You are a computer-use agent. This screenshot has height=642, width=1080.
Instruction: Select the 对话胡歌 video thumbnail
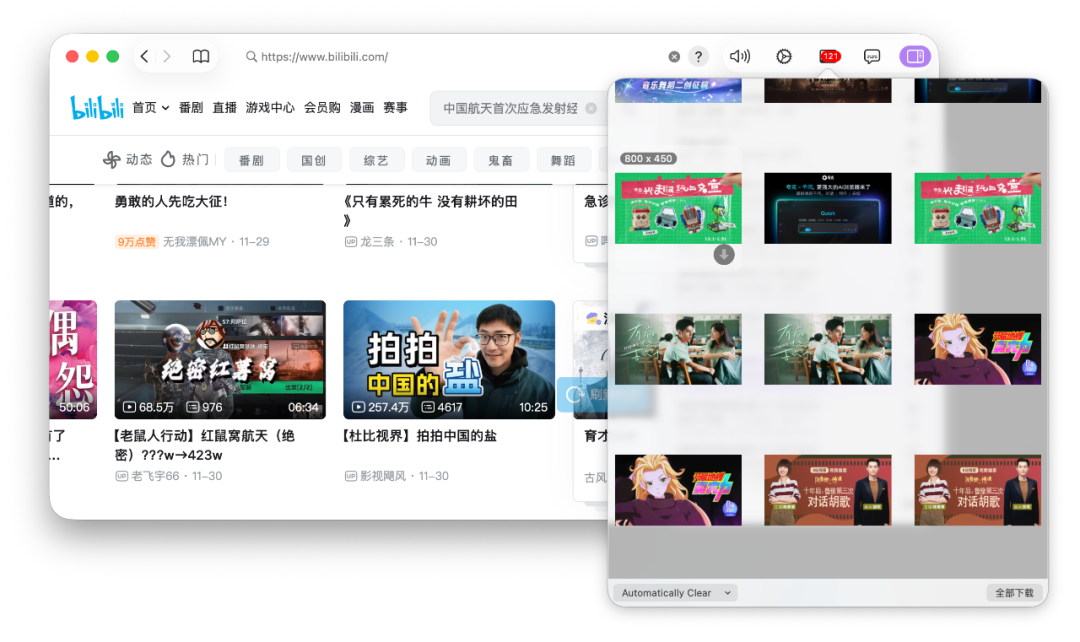pyautogui.click(x=827, y=490)
